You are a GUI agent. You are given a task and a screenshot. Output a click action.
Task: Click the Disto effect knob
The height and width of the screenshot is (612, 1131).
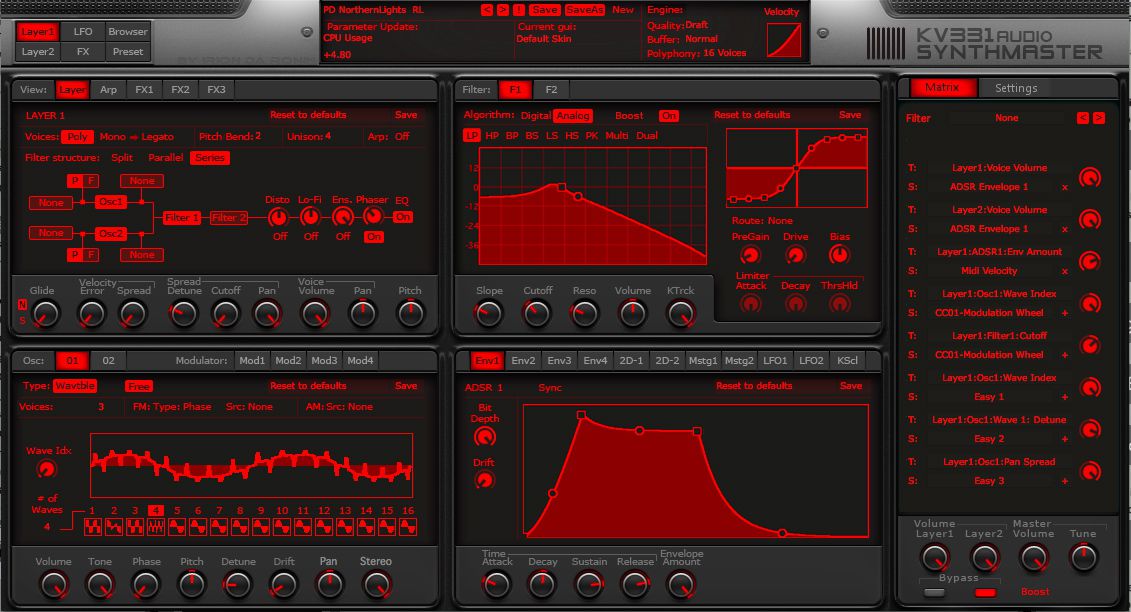click(278, 217)
